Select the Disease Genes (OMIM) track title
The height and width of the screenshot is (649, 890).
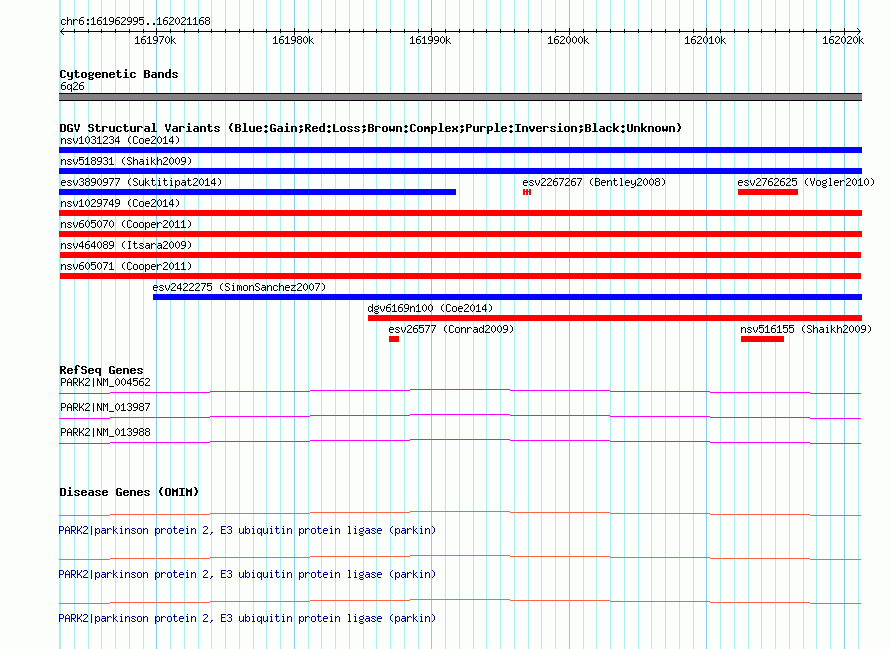pyautogui.click(x=129, y=492)
